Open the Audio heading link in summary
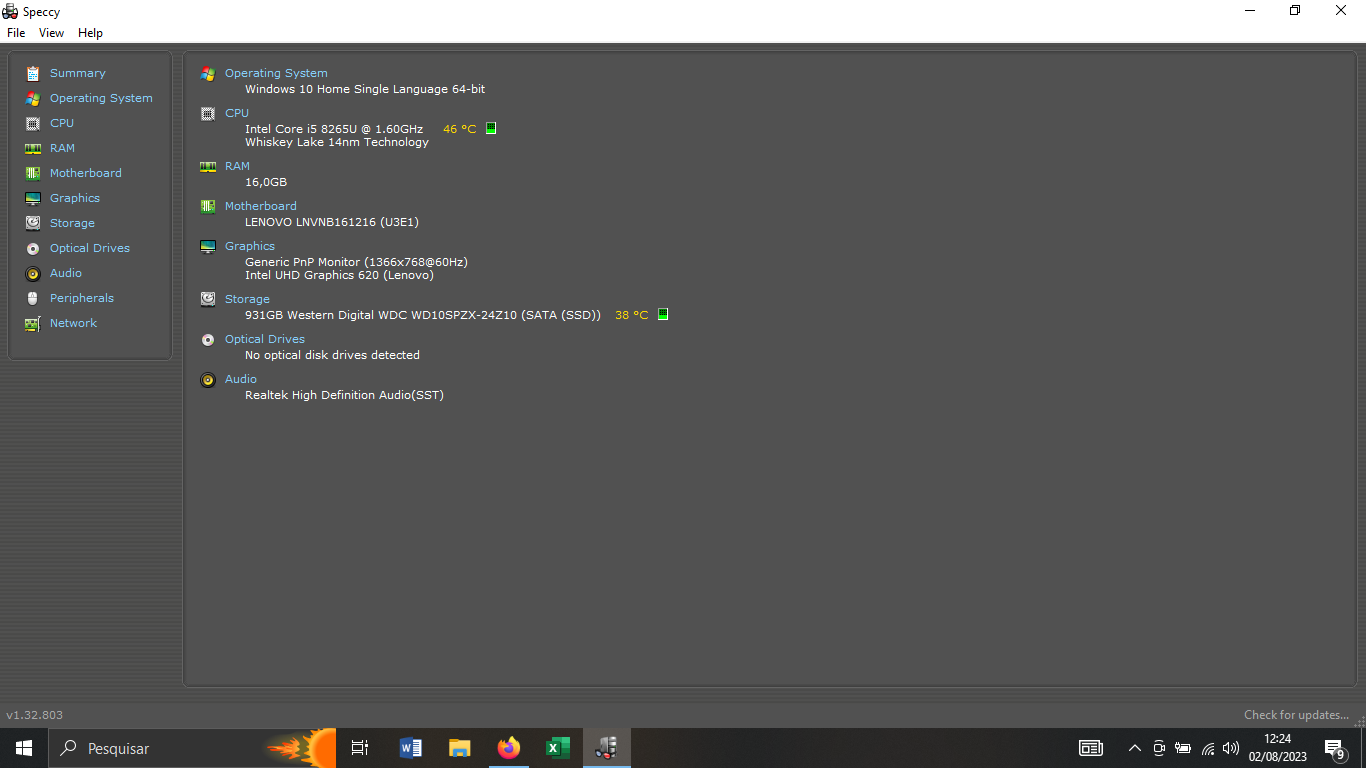Screen dimensions: 1366x768 pyautogui.click(x=241, y=379)
